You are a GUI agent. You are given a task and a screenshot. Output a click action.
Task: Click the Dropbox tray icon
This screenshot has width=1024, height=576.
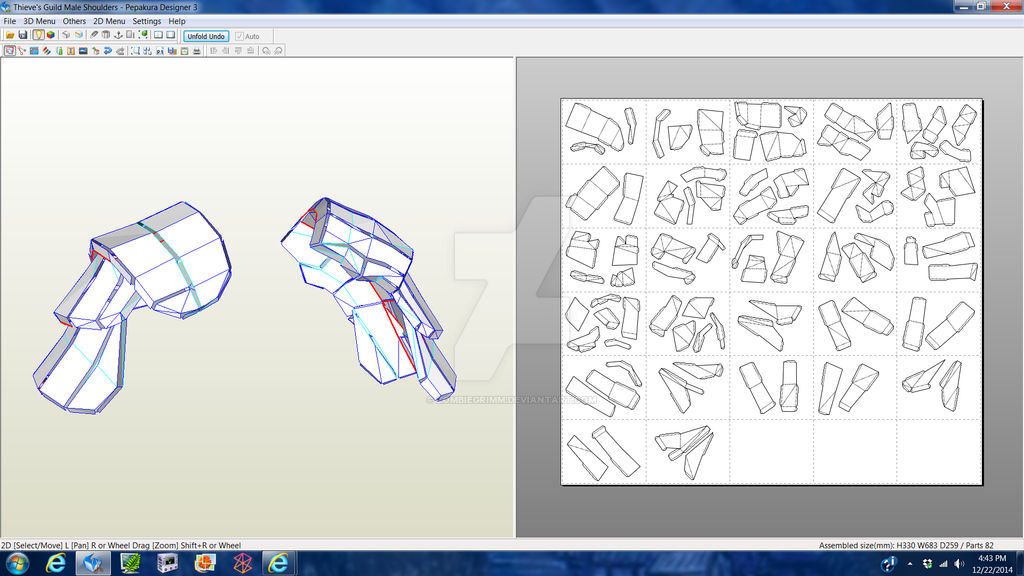point(927,564)
